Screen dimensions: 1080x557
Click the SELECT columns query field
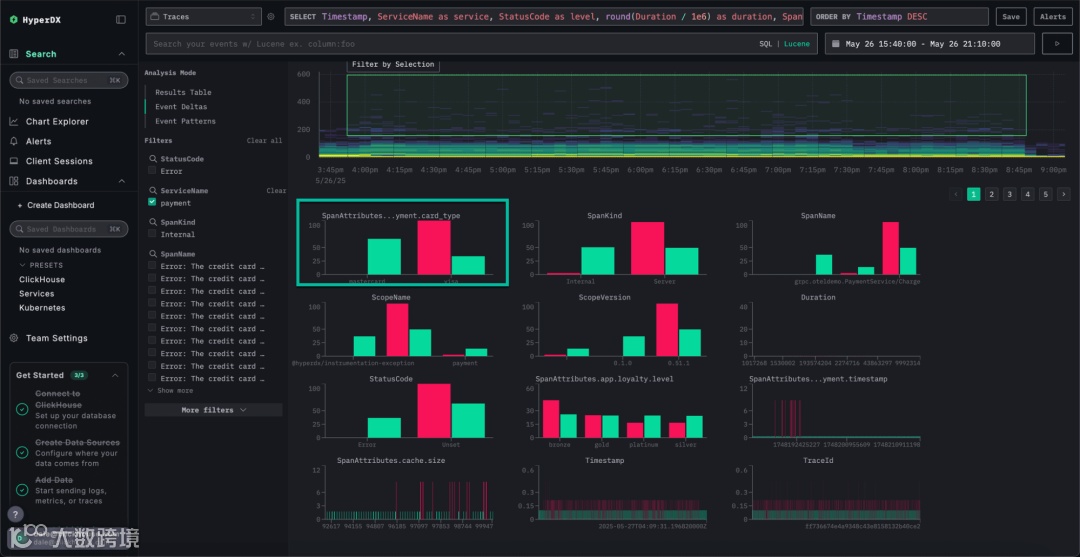(544, 17)
